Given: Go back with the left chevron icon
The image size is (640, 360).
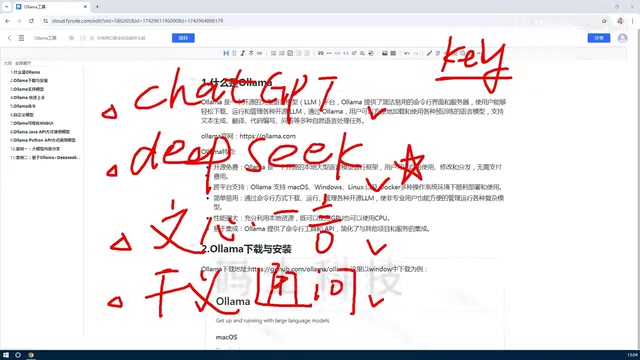Looking at the screenshot, I should click(9, 38).
